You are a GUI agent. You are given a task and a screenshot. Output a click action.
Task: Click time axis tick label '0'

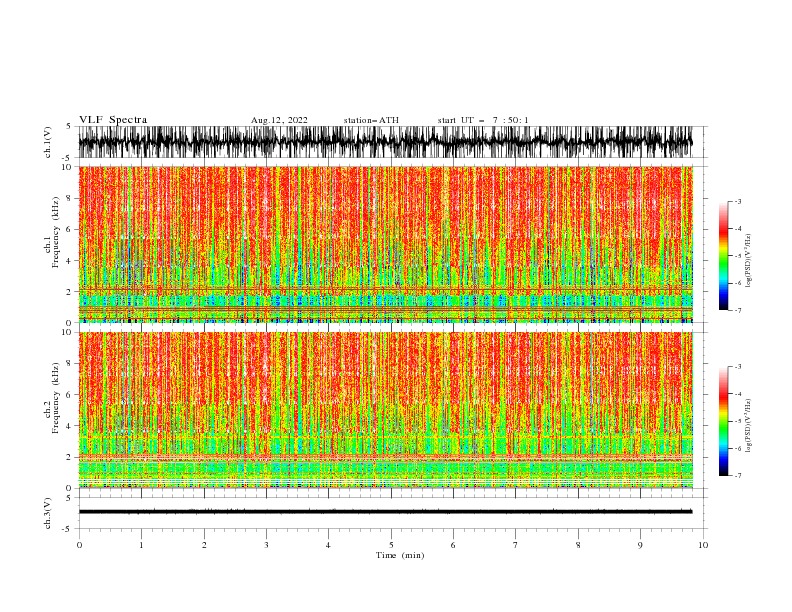[79, 545]
